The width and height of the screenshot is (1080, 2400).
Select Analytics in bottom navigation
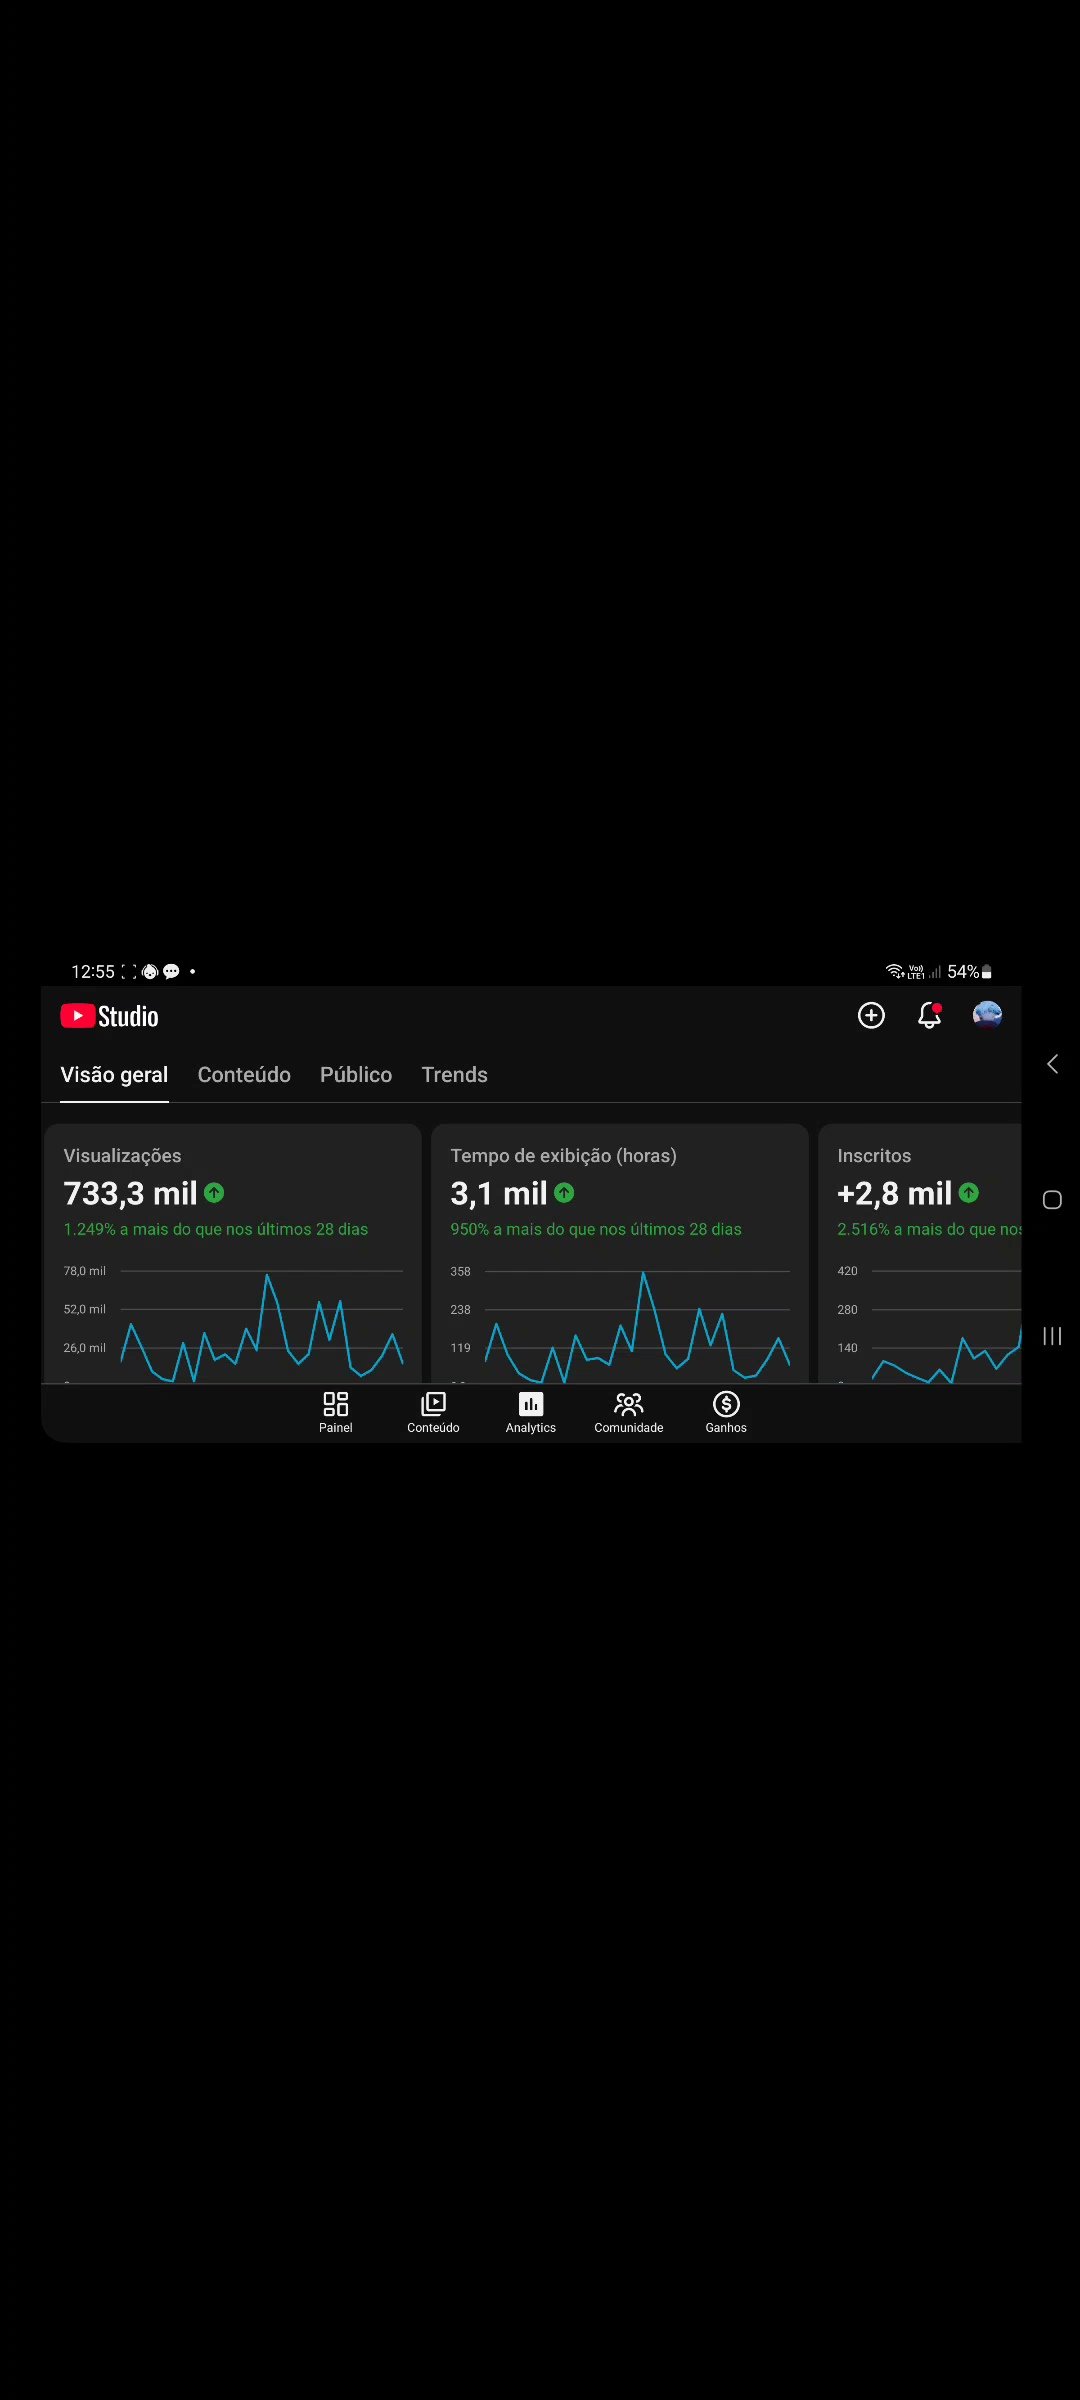pyautogui.click(x=531, y=1412)
